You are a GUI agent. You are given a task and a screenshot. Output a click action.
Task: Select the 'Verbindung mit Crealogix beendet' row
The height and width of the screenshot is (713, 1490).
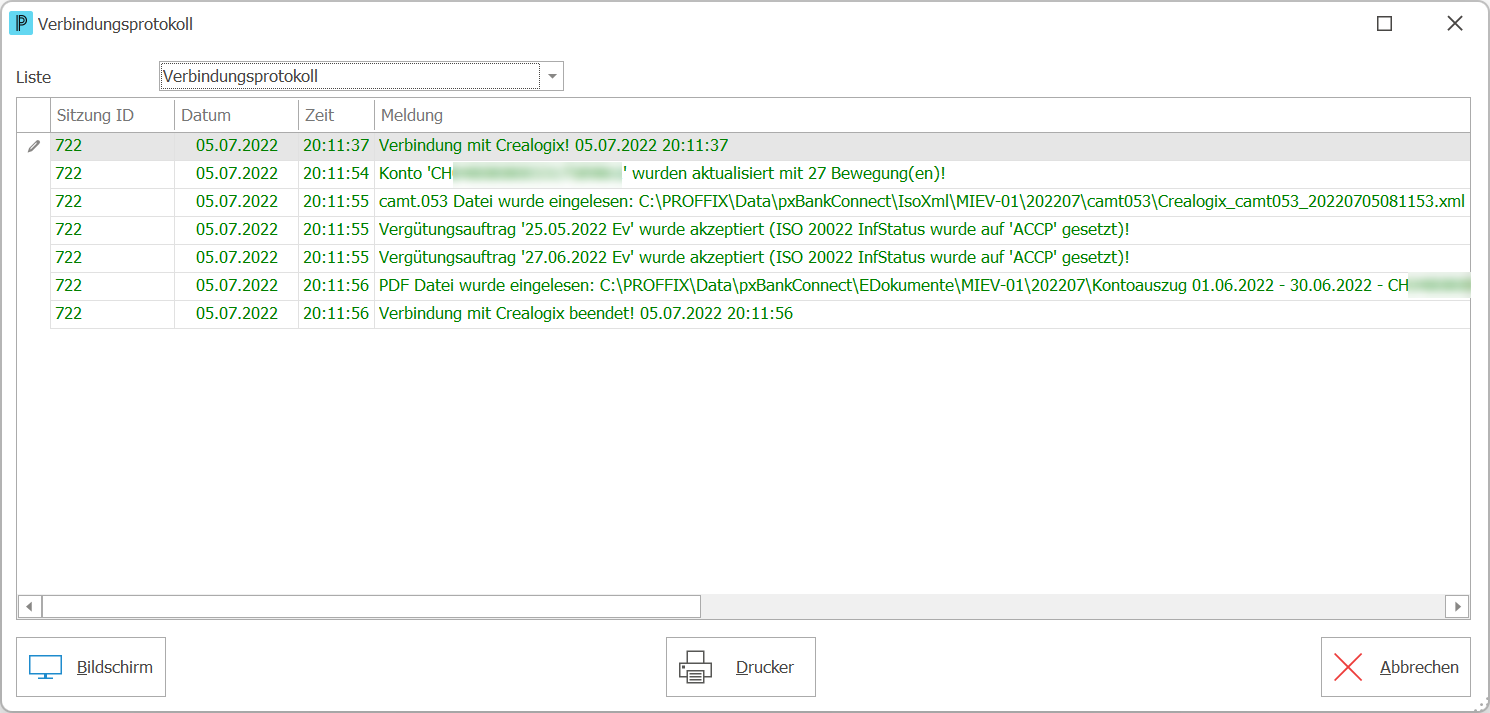pyautogui.click(x=760, y=314)
